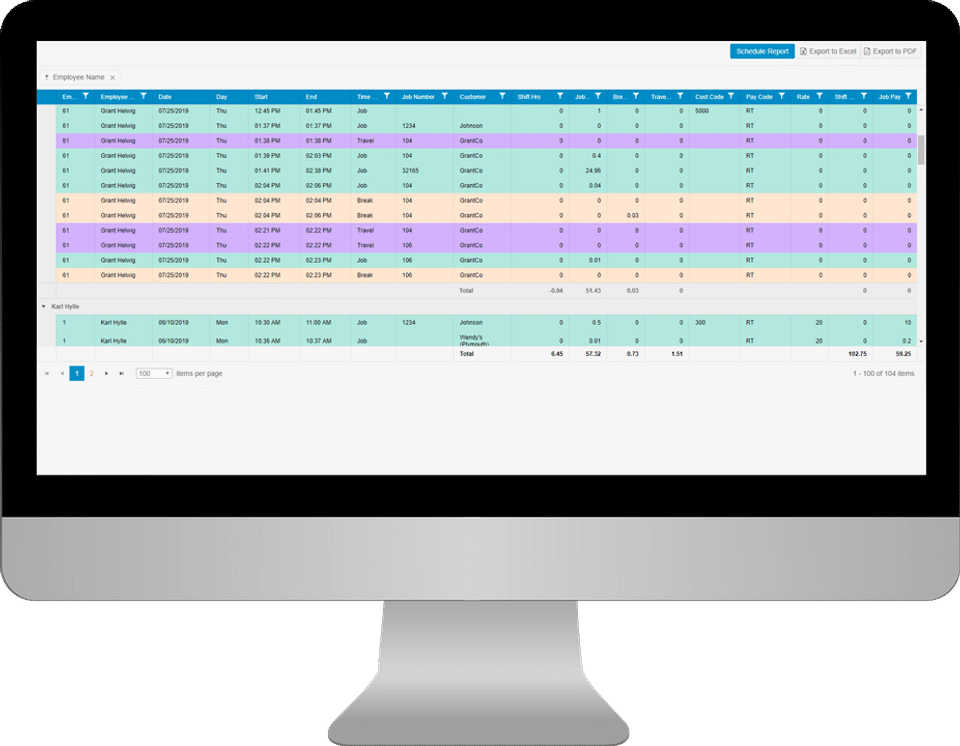Open filter for Shift Hrs column

(560, 96)
